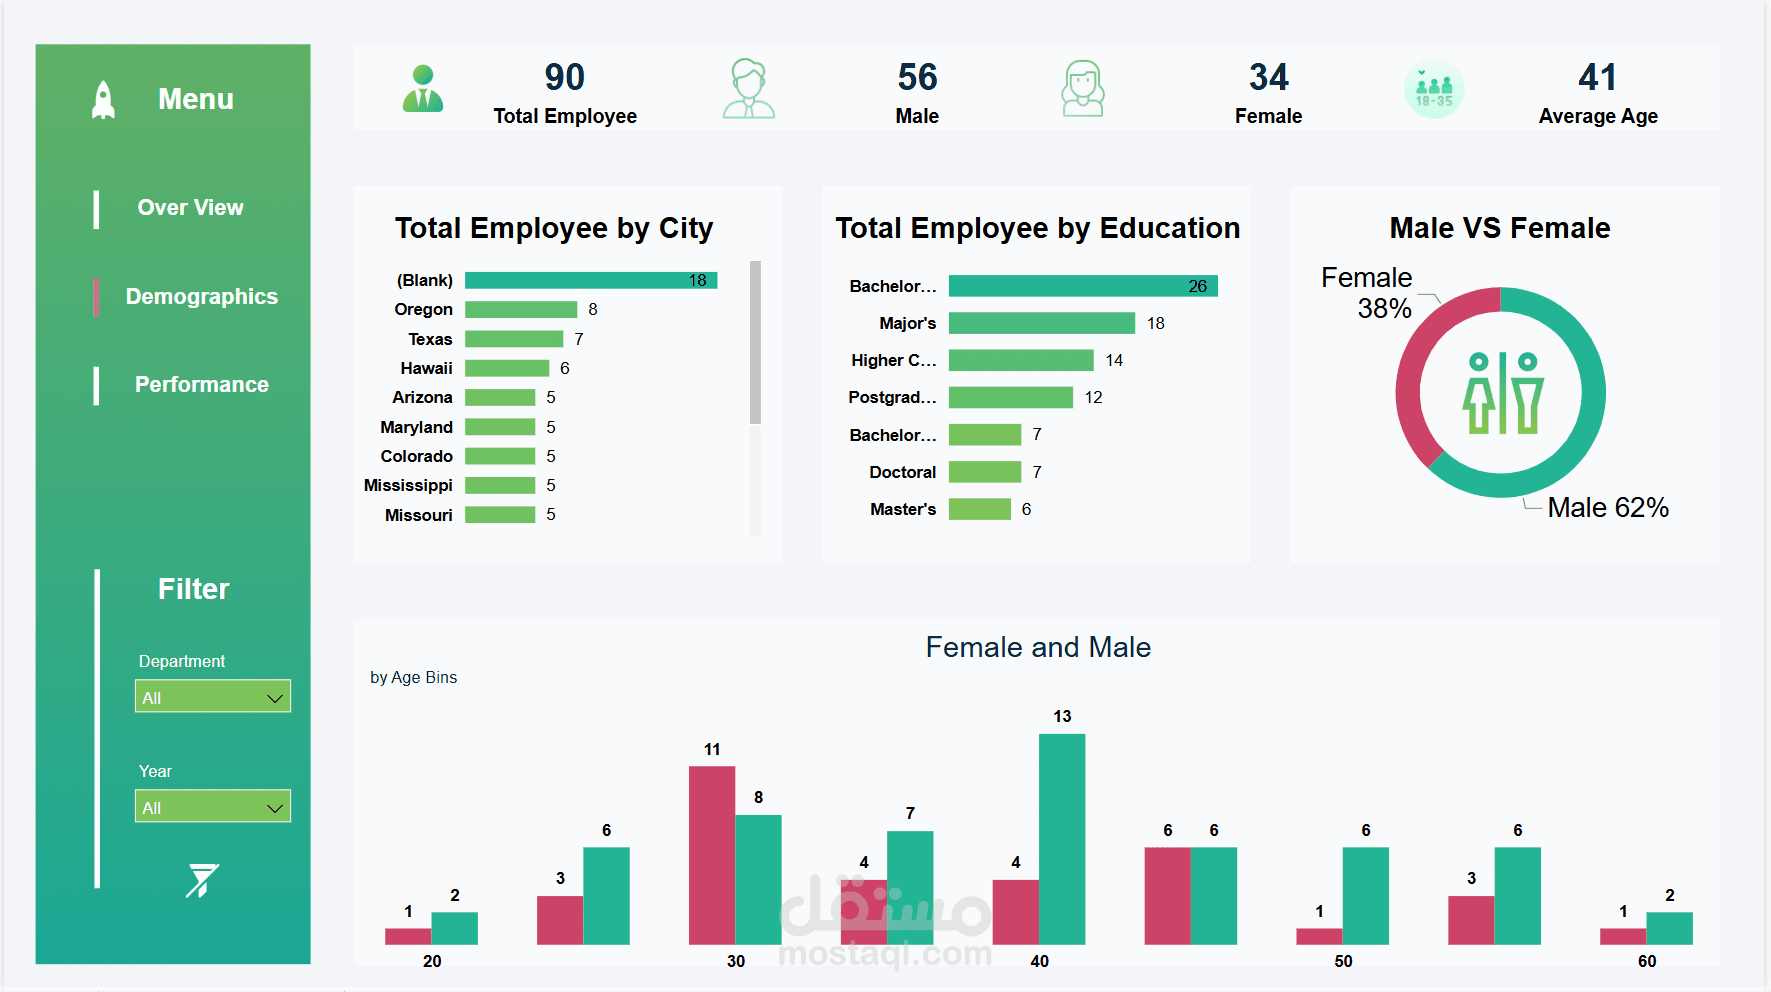Click the Female 38% label
Screen dimensions: 1771x992
(x=1367, y=292)
